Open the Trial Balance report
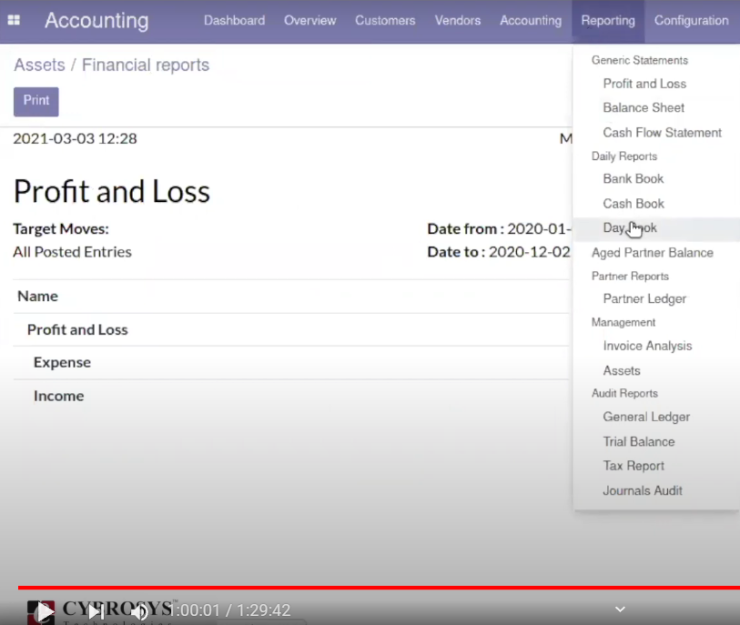The image size is (740, 625). (x=639, y=441)
